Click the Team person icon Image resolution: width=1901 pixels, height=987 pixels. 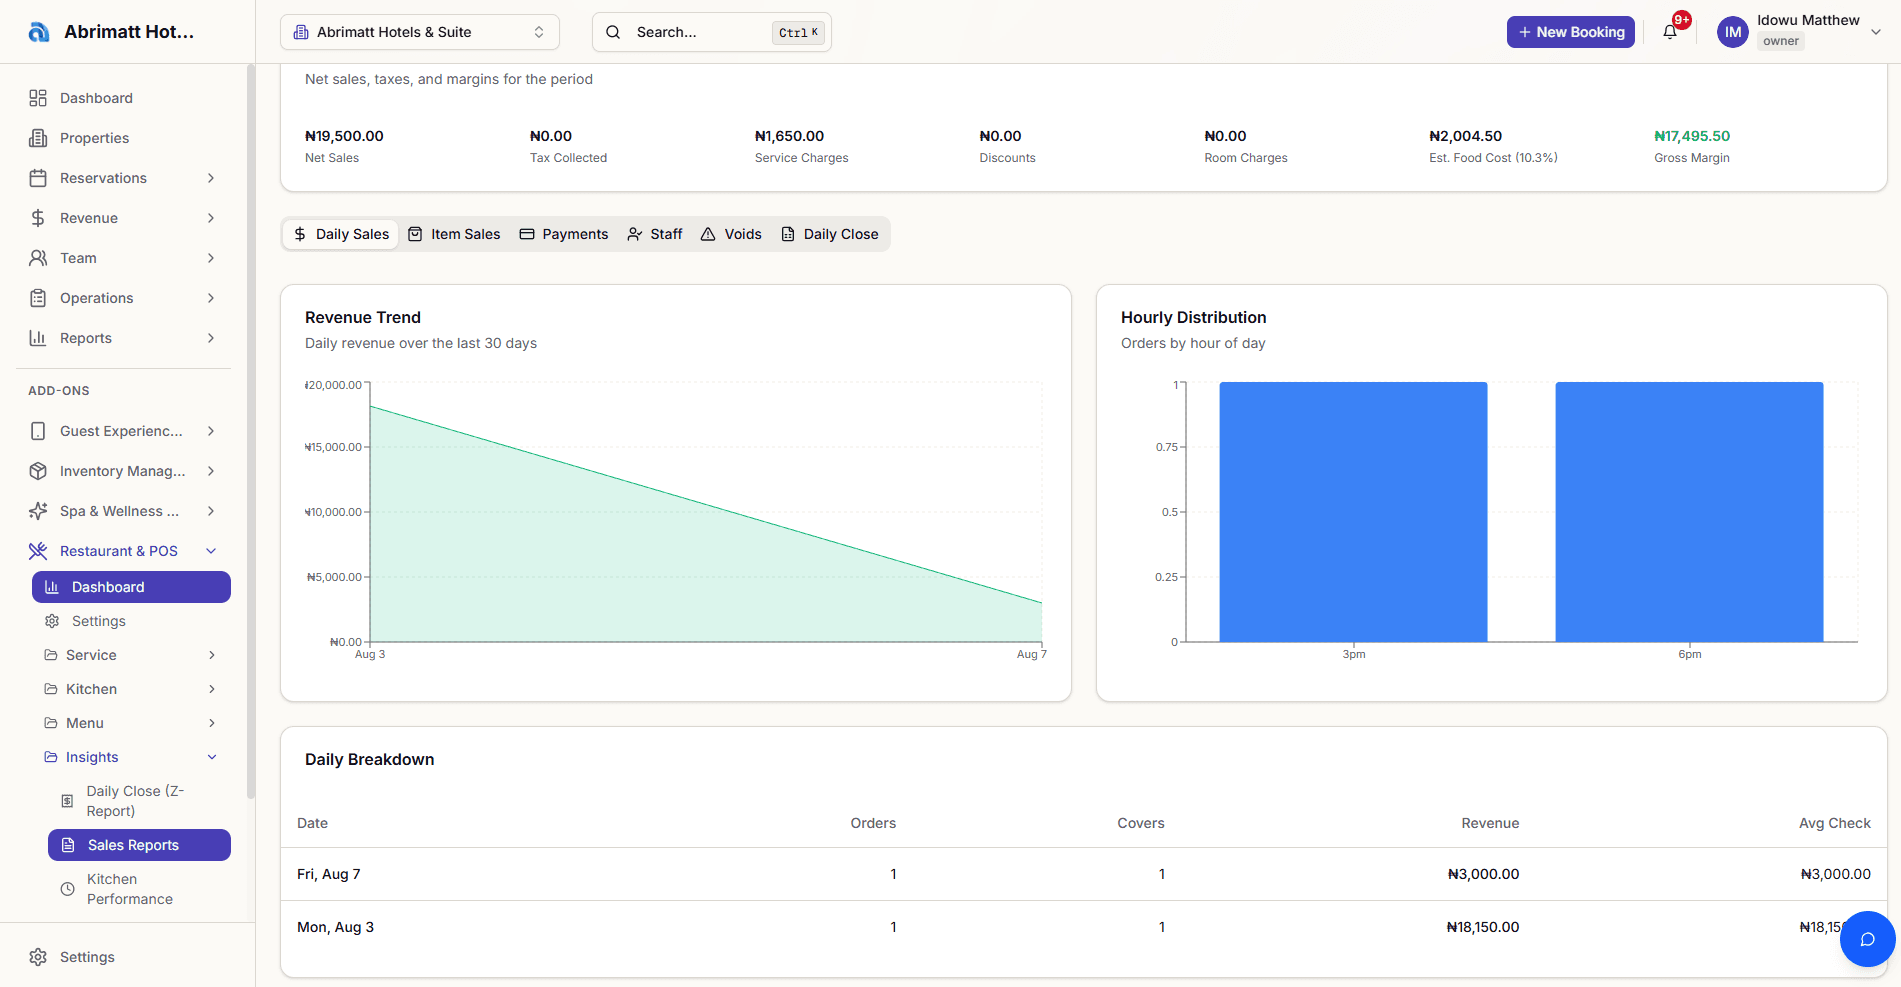38,258
